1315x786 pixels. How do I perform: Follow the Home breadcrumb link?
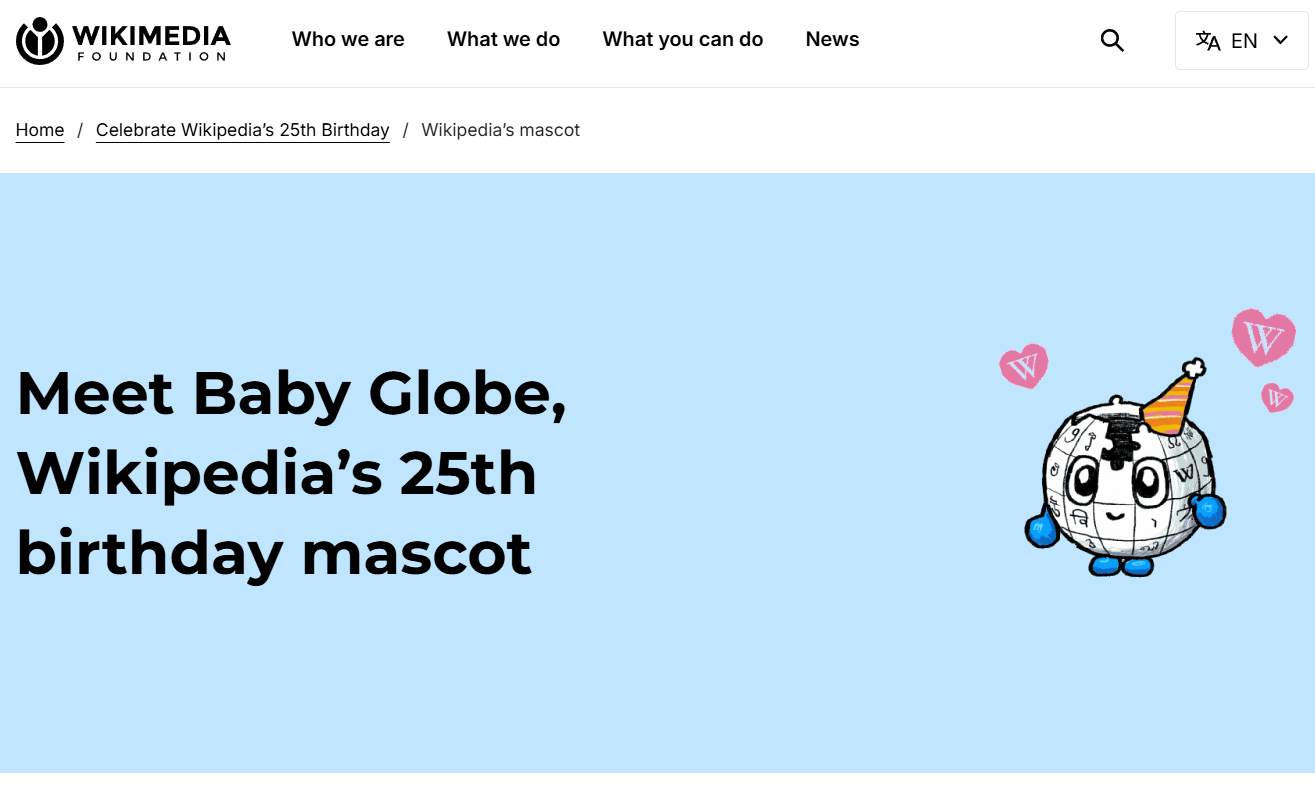click(x=40, y=130)
